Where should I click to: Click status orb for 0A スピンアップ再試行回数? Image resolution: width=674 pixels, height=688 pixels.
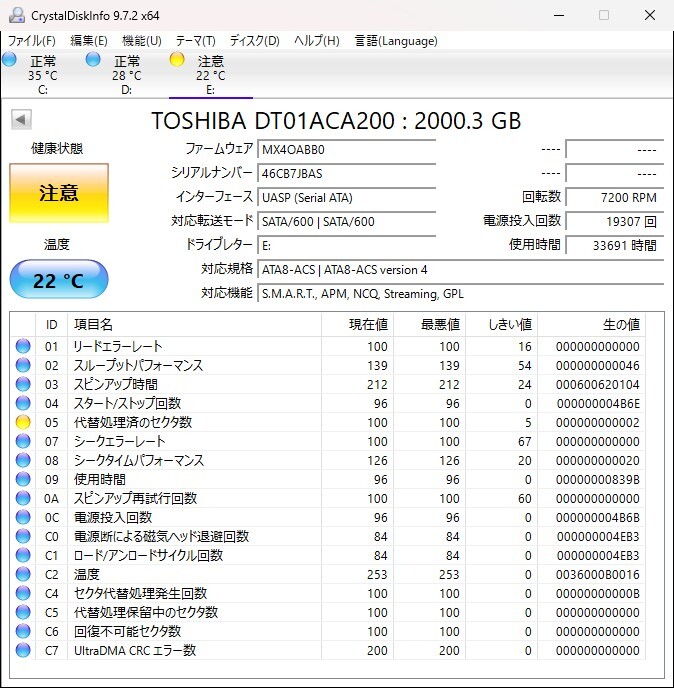(23, 498)
